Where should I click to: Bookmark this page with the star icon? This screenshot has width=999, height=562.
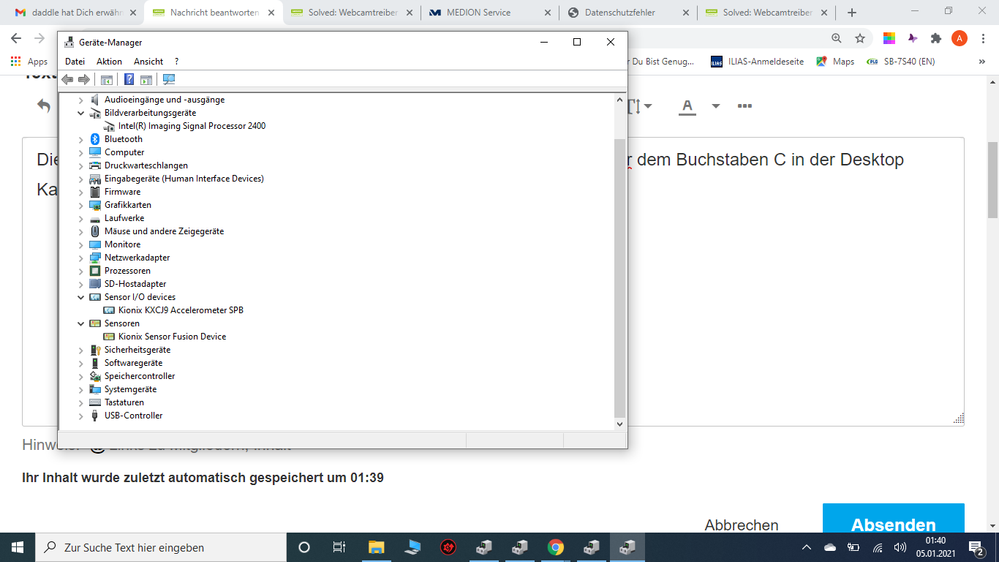click(x=860, y=38)
